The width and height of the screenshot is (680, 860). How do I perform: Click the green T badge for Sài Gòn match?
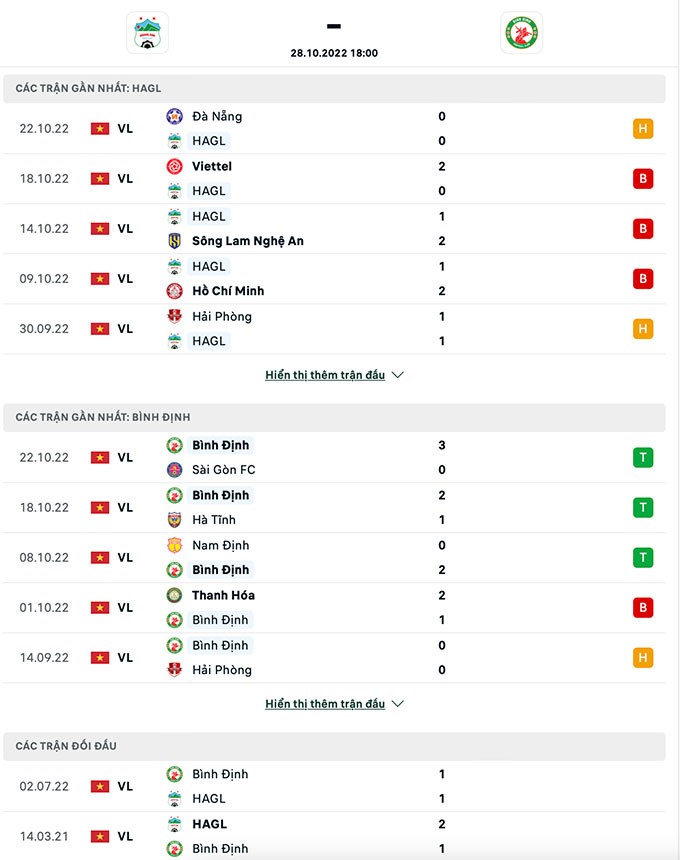click(643, 458)
